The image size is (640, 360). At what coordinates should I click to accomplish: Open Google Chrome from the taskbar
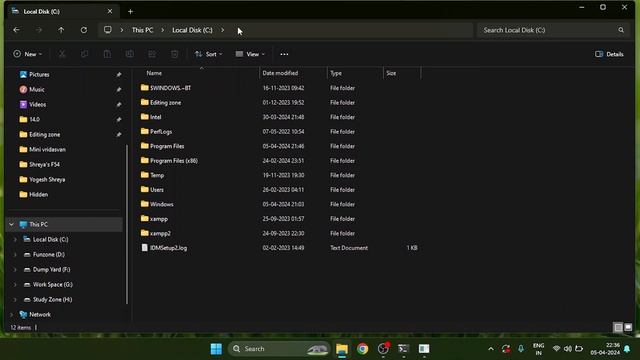362,349
